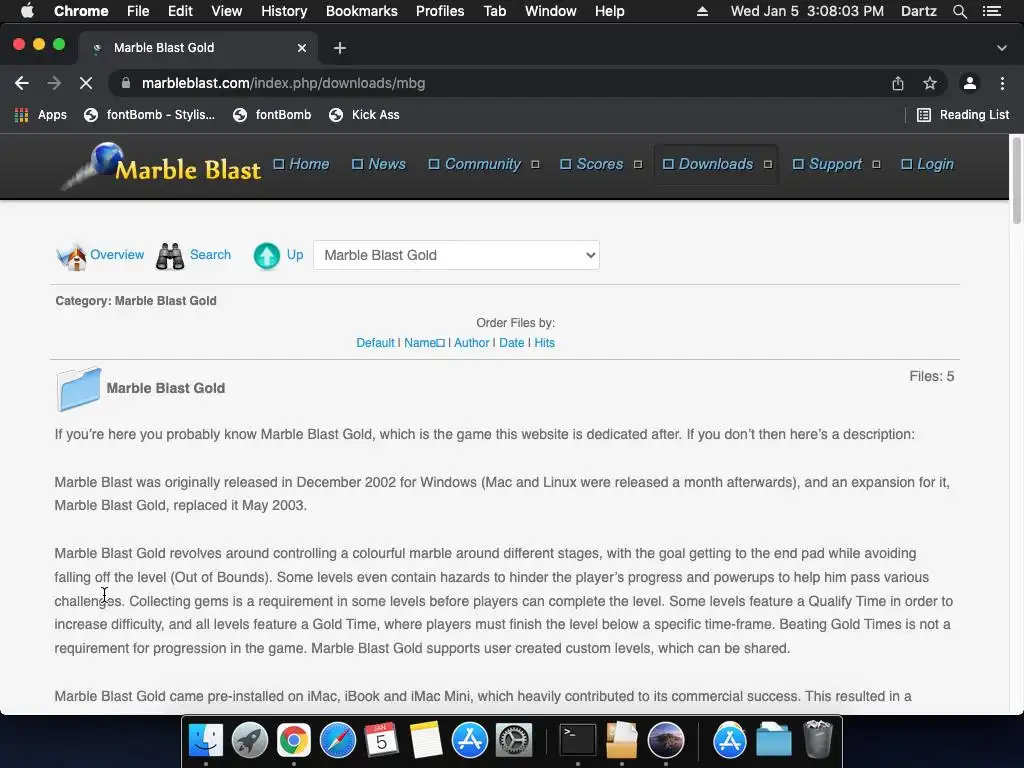Click the green Up arrow icon
The width and height of the screenshot is (1024, 768).
(x=266, y=256)
